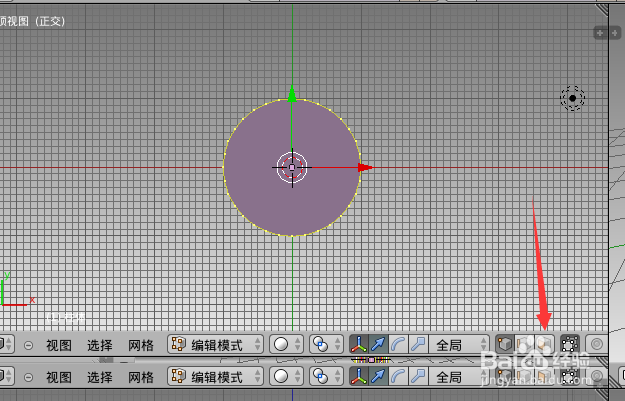This screenshot has width=625, height=401.
Task: Open the 视图 menu in the upper header
Action: click(x=59, y=345)
